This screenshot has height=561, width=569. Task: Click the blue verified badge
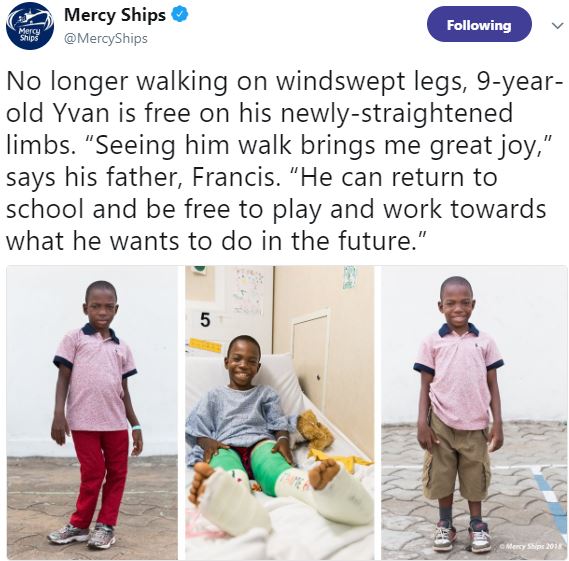tap(179, 15)
